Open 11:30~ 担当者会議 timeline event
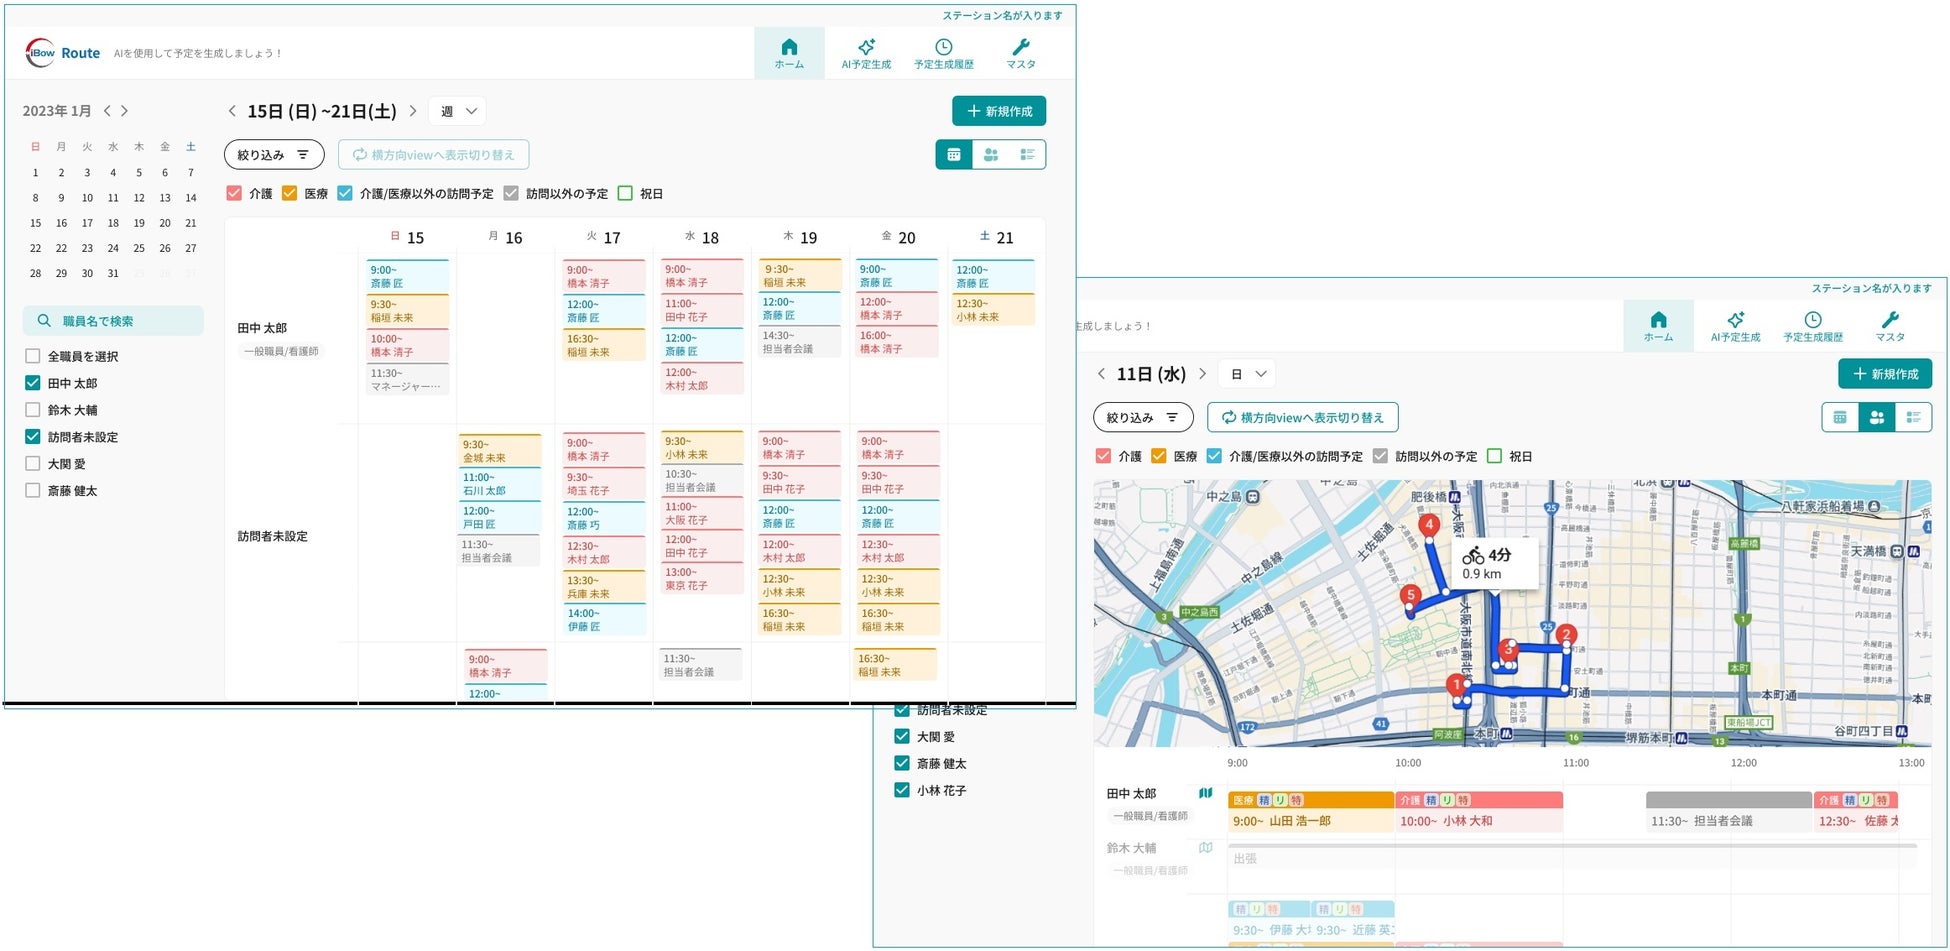Image resolution: width=1950 pixels, height=951 pixels. tap(1729, 812)
